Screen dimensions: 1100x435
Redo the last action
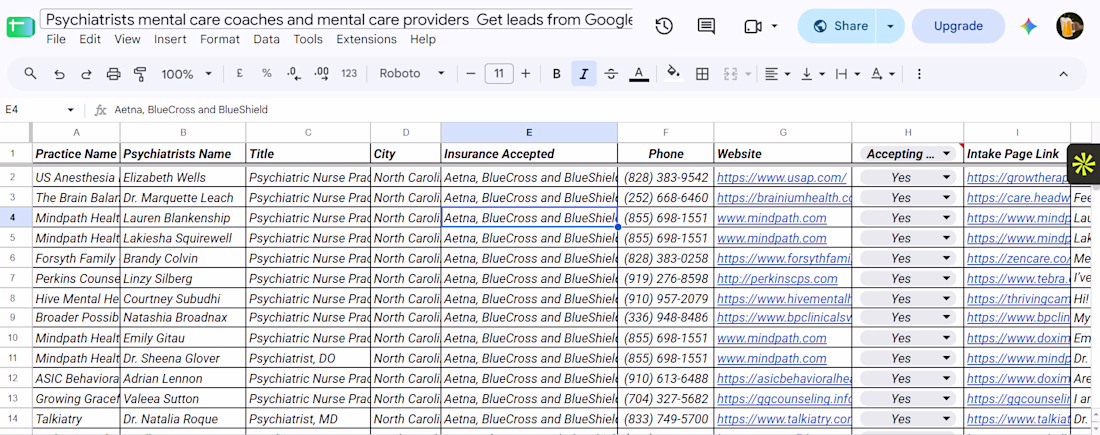pos(86,74)
